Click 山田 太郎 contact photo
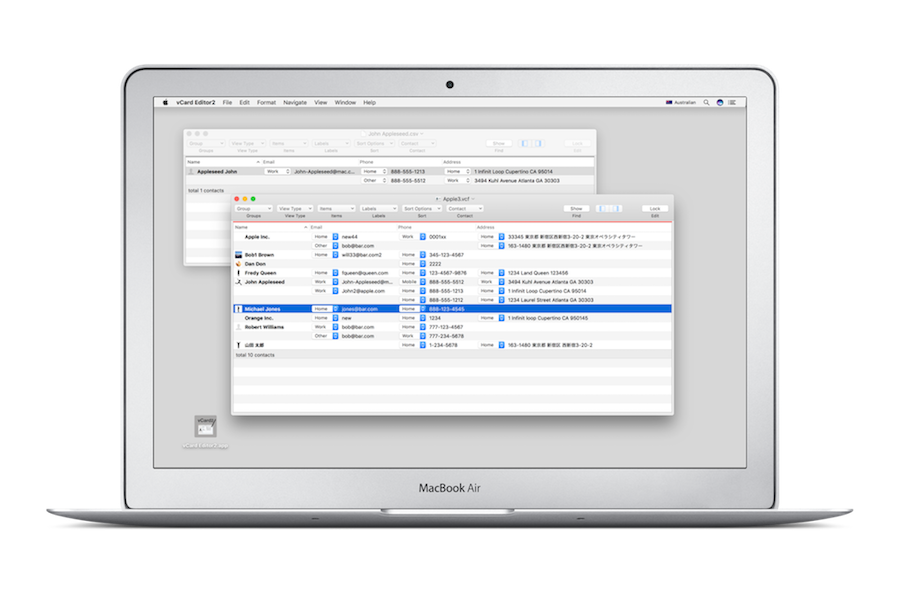 click(x=239, y=345)
